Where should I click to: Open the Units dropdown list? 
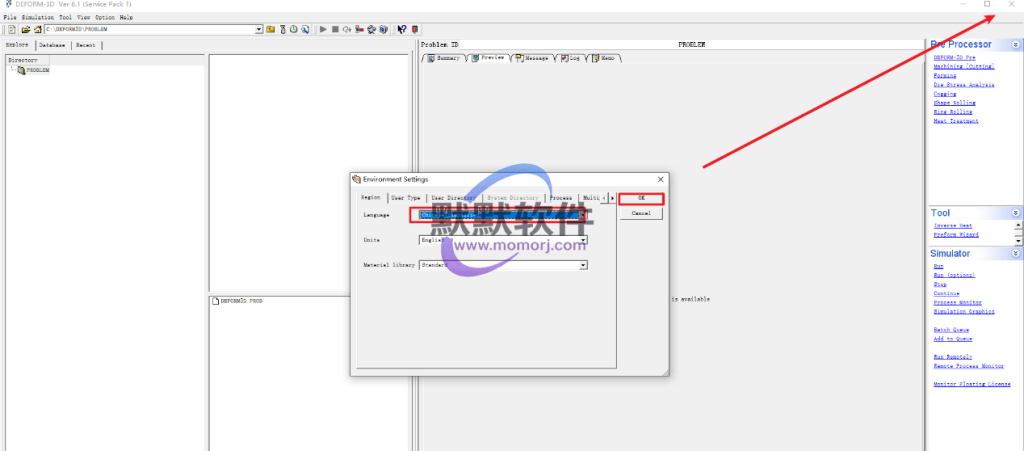(583, 240)
